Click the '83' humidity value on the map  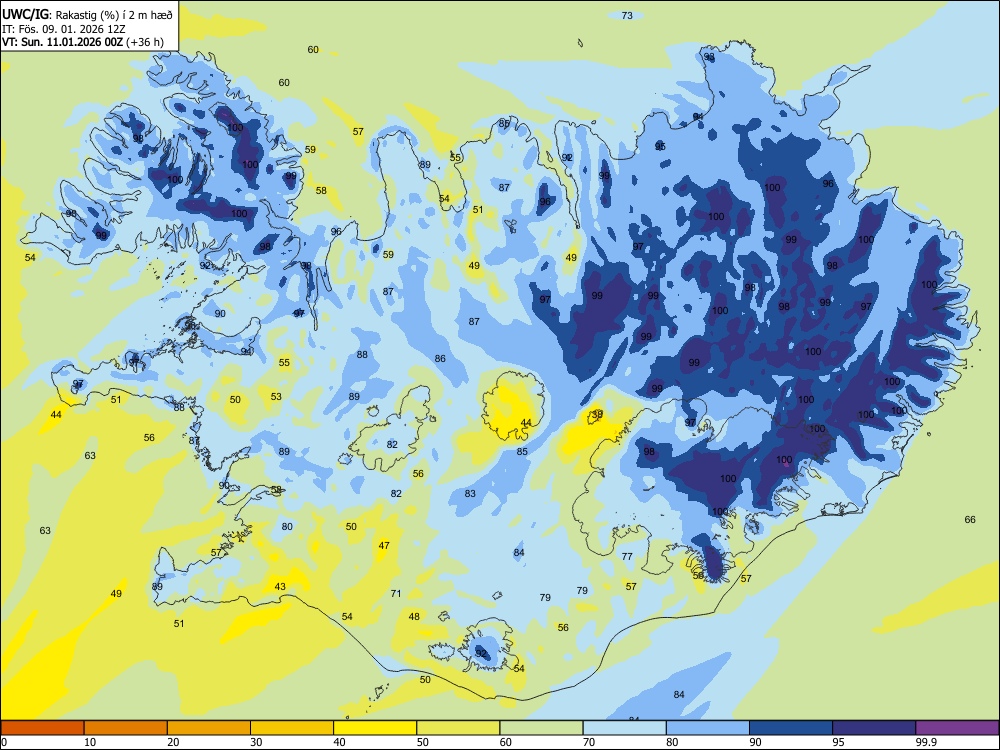[471, 494]
